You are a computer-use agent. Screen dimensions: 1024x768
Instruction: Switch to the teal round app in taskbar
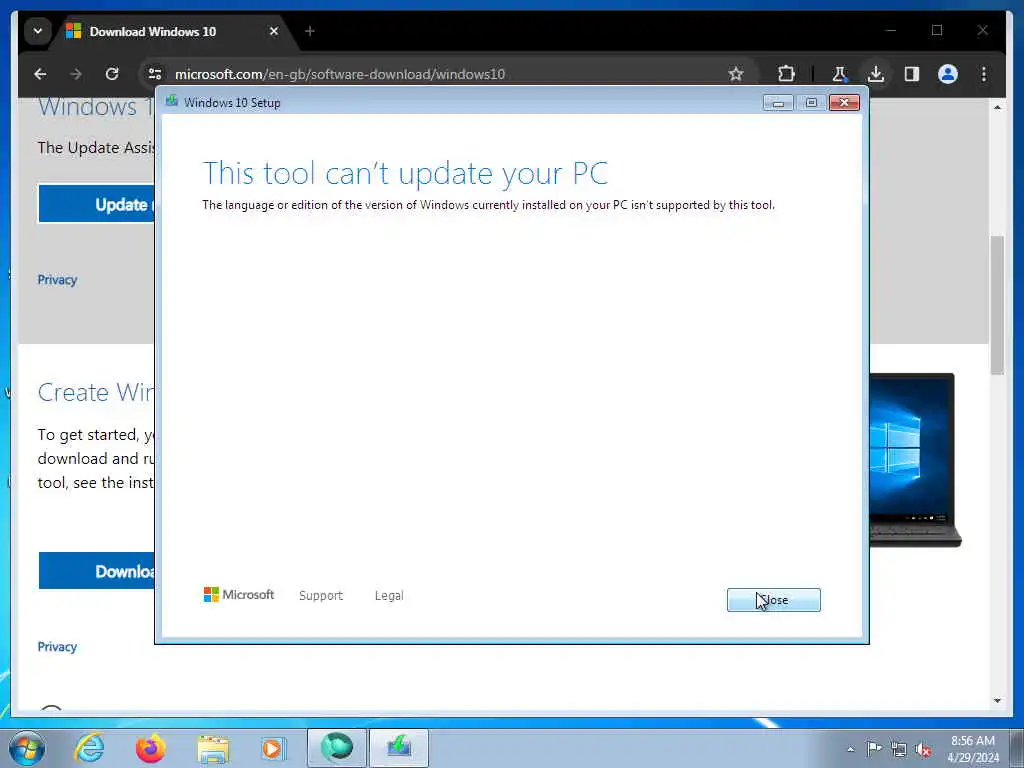(x=337, y=748)
